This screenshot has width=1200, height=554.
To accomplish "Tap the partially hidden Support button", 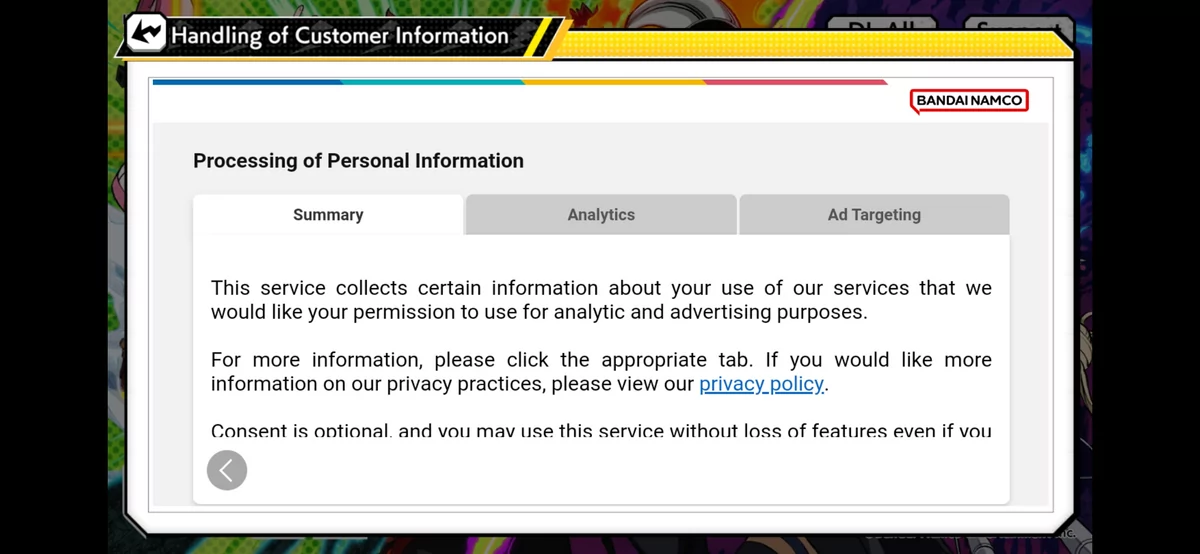I will (1017, 22).
